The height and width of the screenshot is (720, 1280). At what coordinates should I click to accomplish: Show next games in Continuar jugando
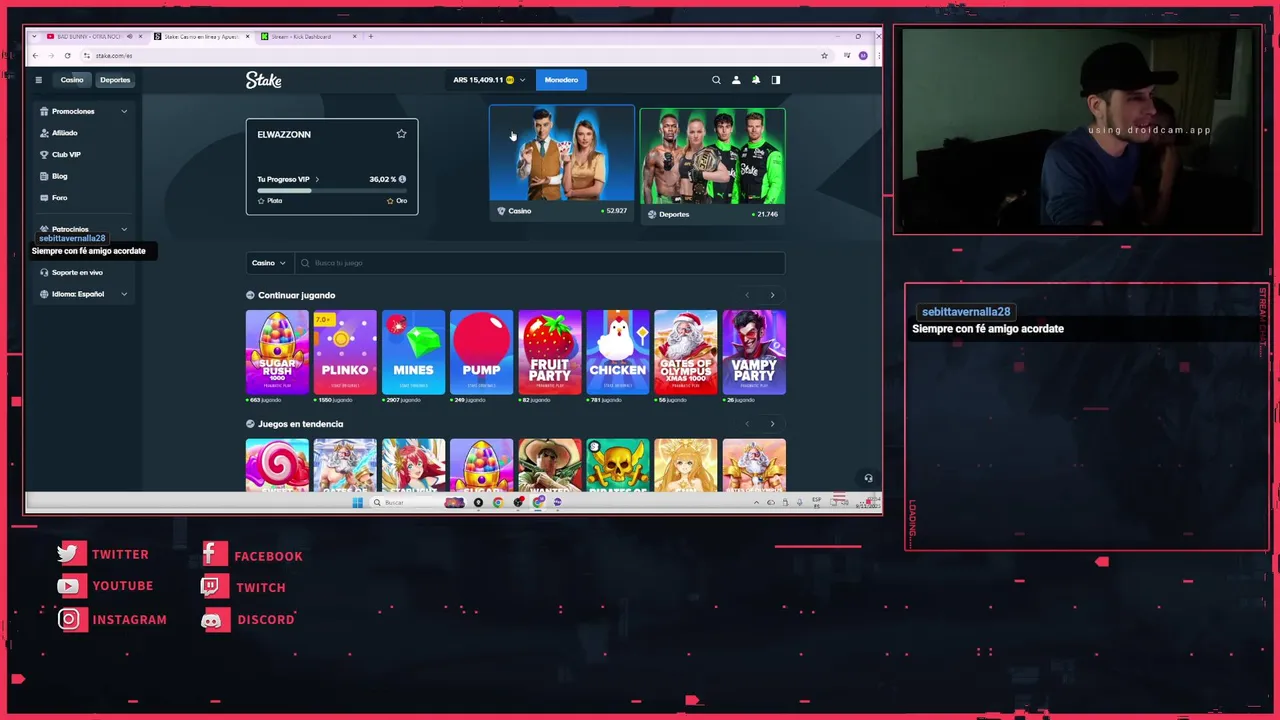772,295
